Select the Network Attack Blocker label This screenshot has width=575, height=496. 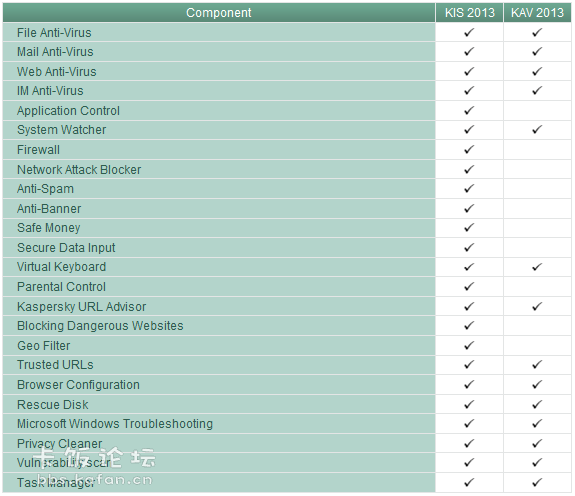(79, 169)
